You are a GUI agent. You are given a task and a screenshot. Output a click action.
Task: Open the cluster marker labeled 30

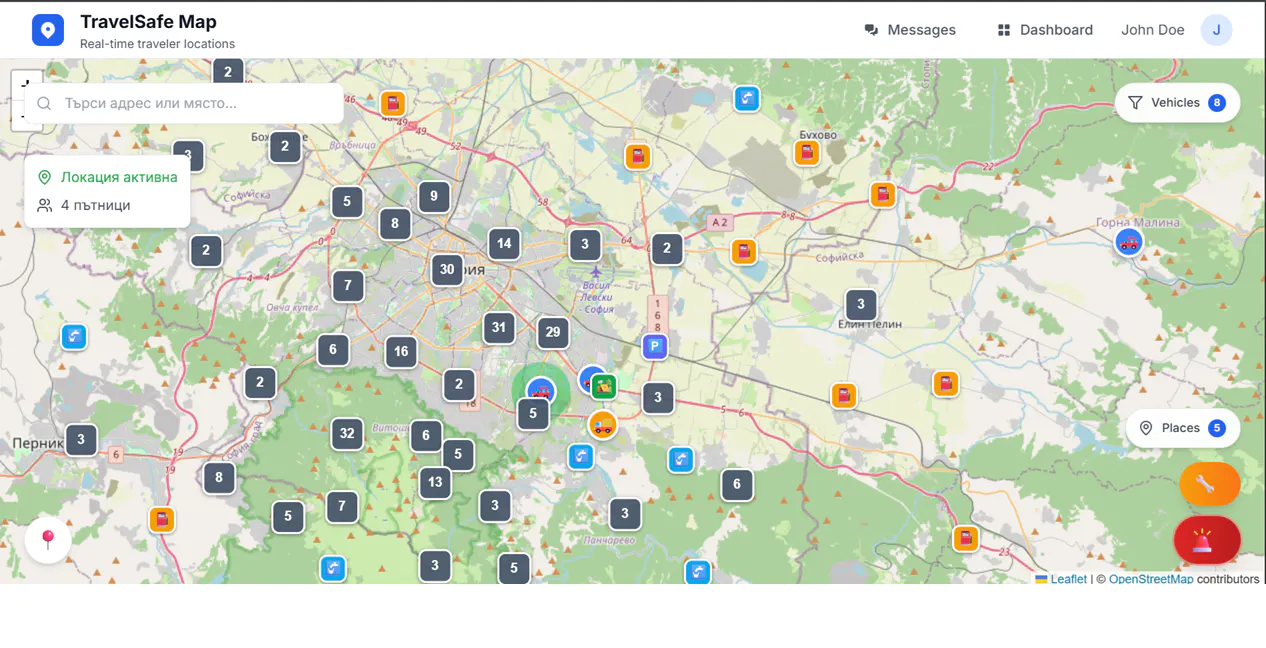[x=447, y=269]
